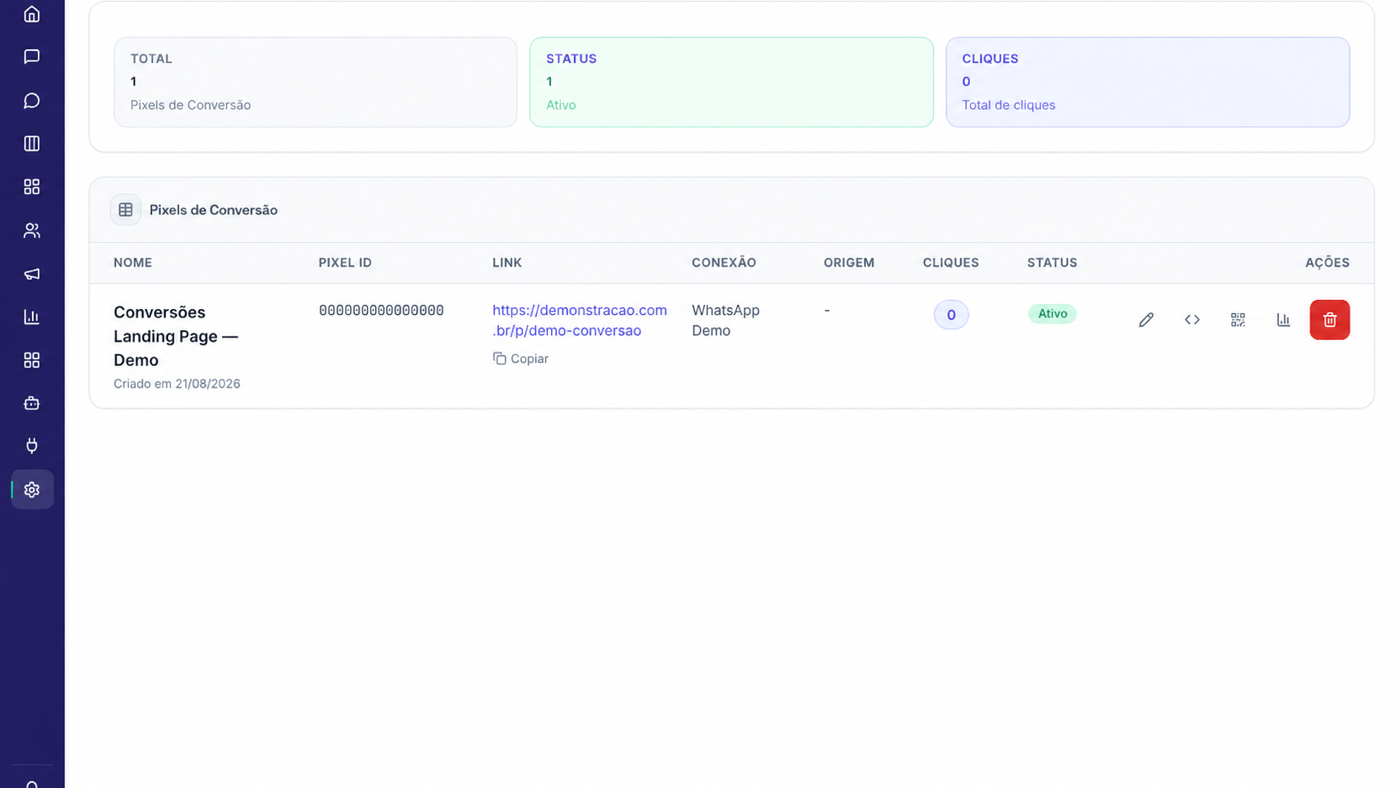Click the LINK column header

point(507,263)
